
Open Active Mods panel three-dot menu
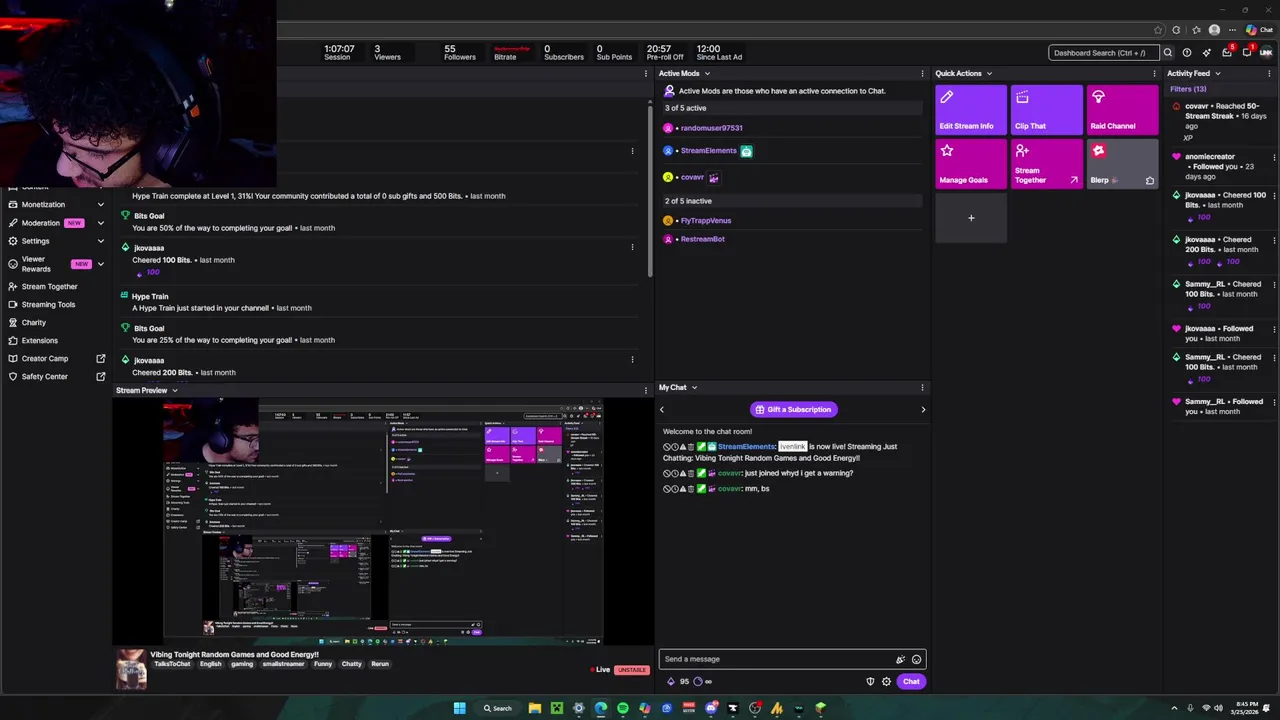[x=922, y=73]
